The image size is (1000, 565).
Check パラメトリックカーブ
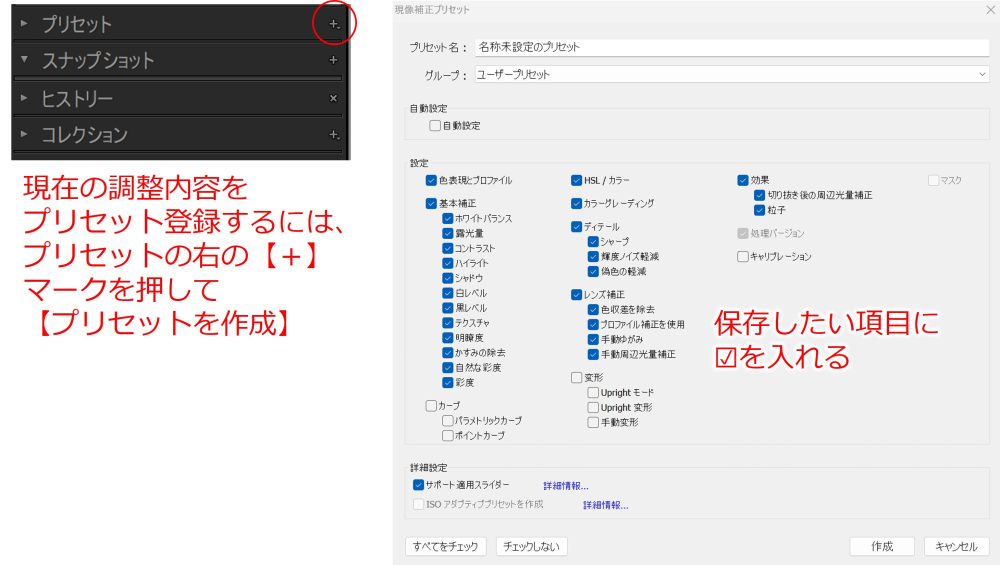(448, 421)
